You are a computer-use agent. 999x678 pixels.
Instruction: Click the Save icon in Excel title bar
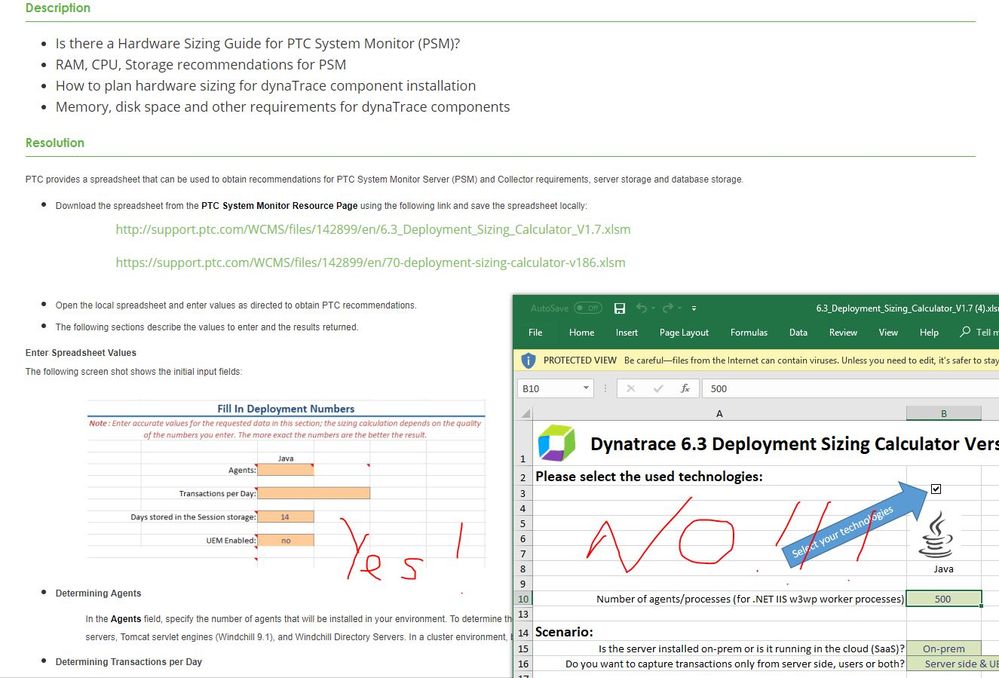(x=619, y=308)
